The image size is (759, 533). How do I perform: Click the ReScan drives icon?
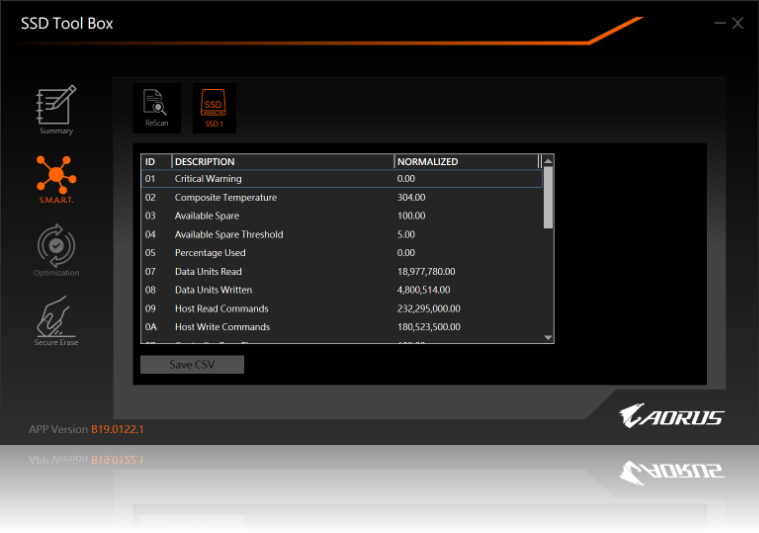[x=156, y=106]
